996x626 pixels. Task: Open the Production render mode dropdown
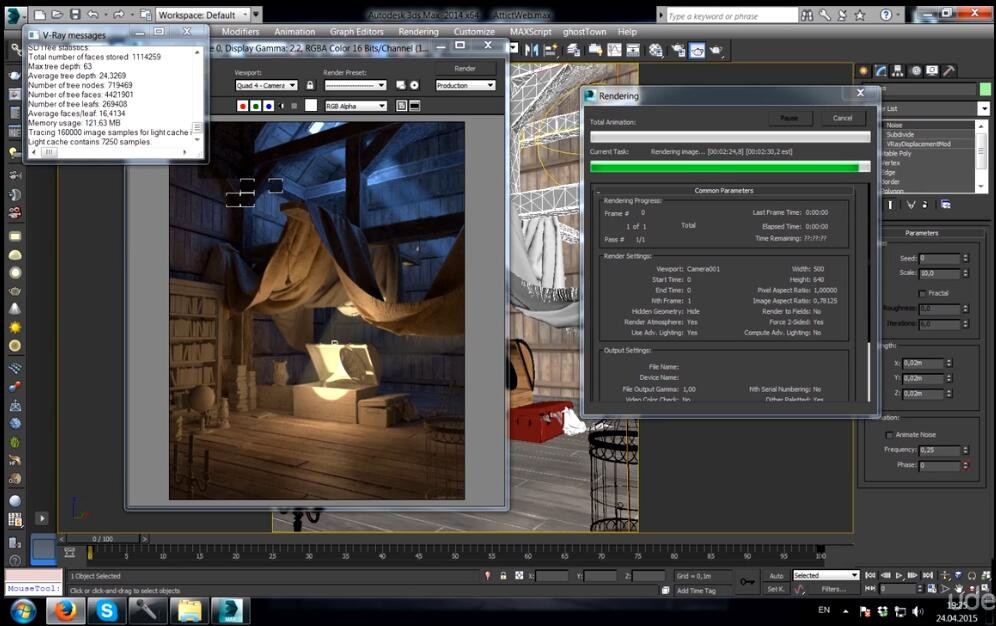coord(465,85)
